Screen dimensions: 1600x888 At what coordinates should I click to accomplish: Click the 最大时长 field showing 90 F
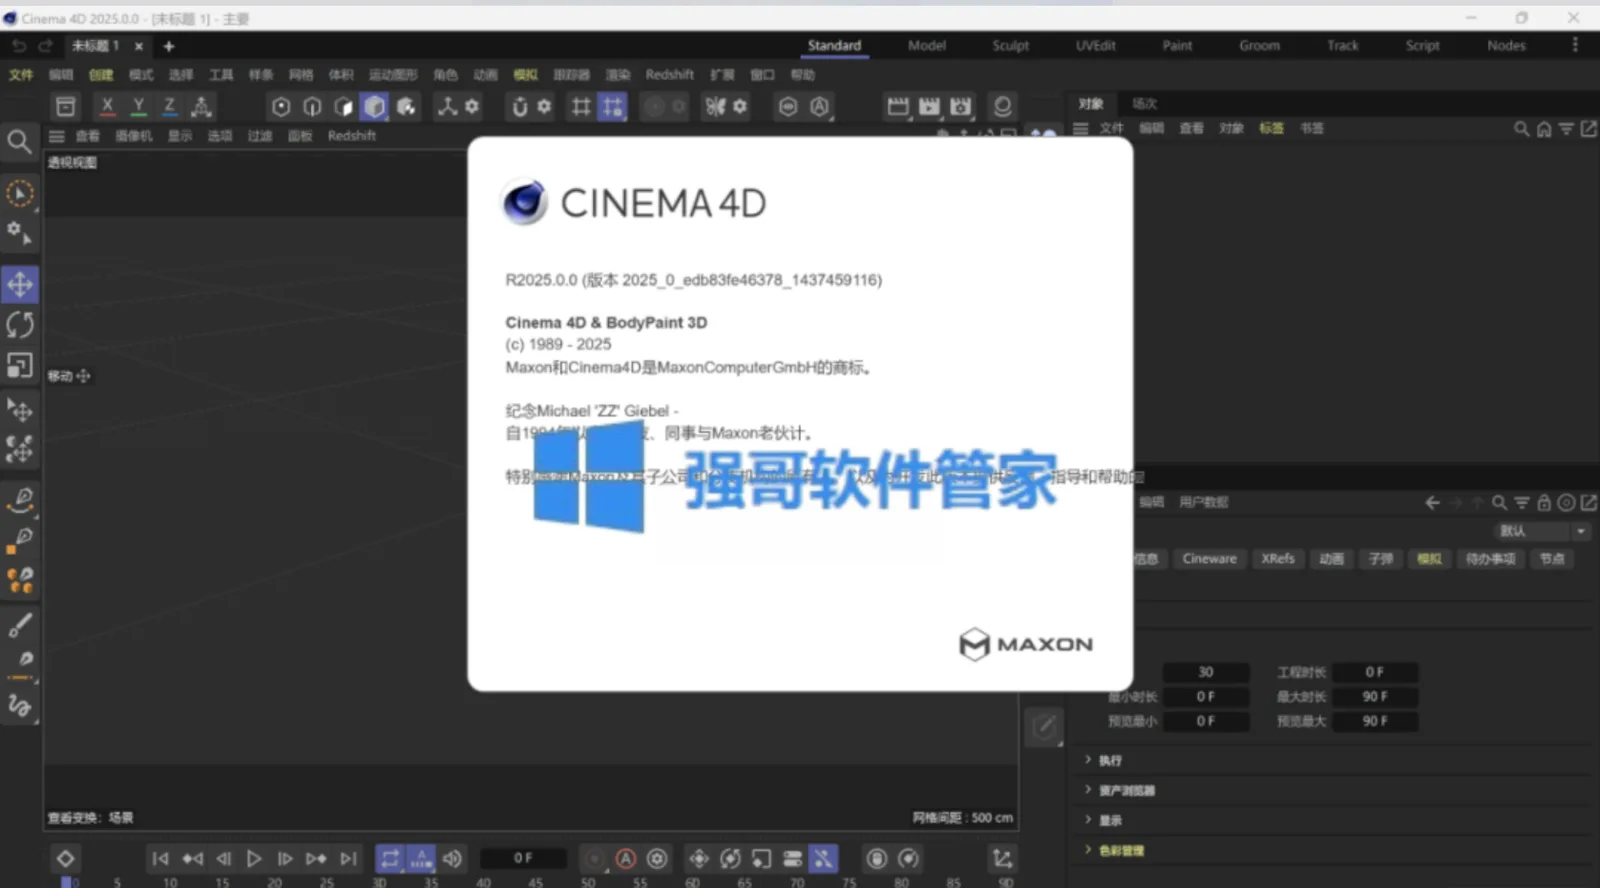point(1375,697)
